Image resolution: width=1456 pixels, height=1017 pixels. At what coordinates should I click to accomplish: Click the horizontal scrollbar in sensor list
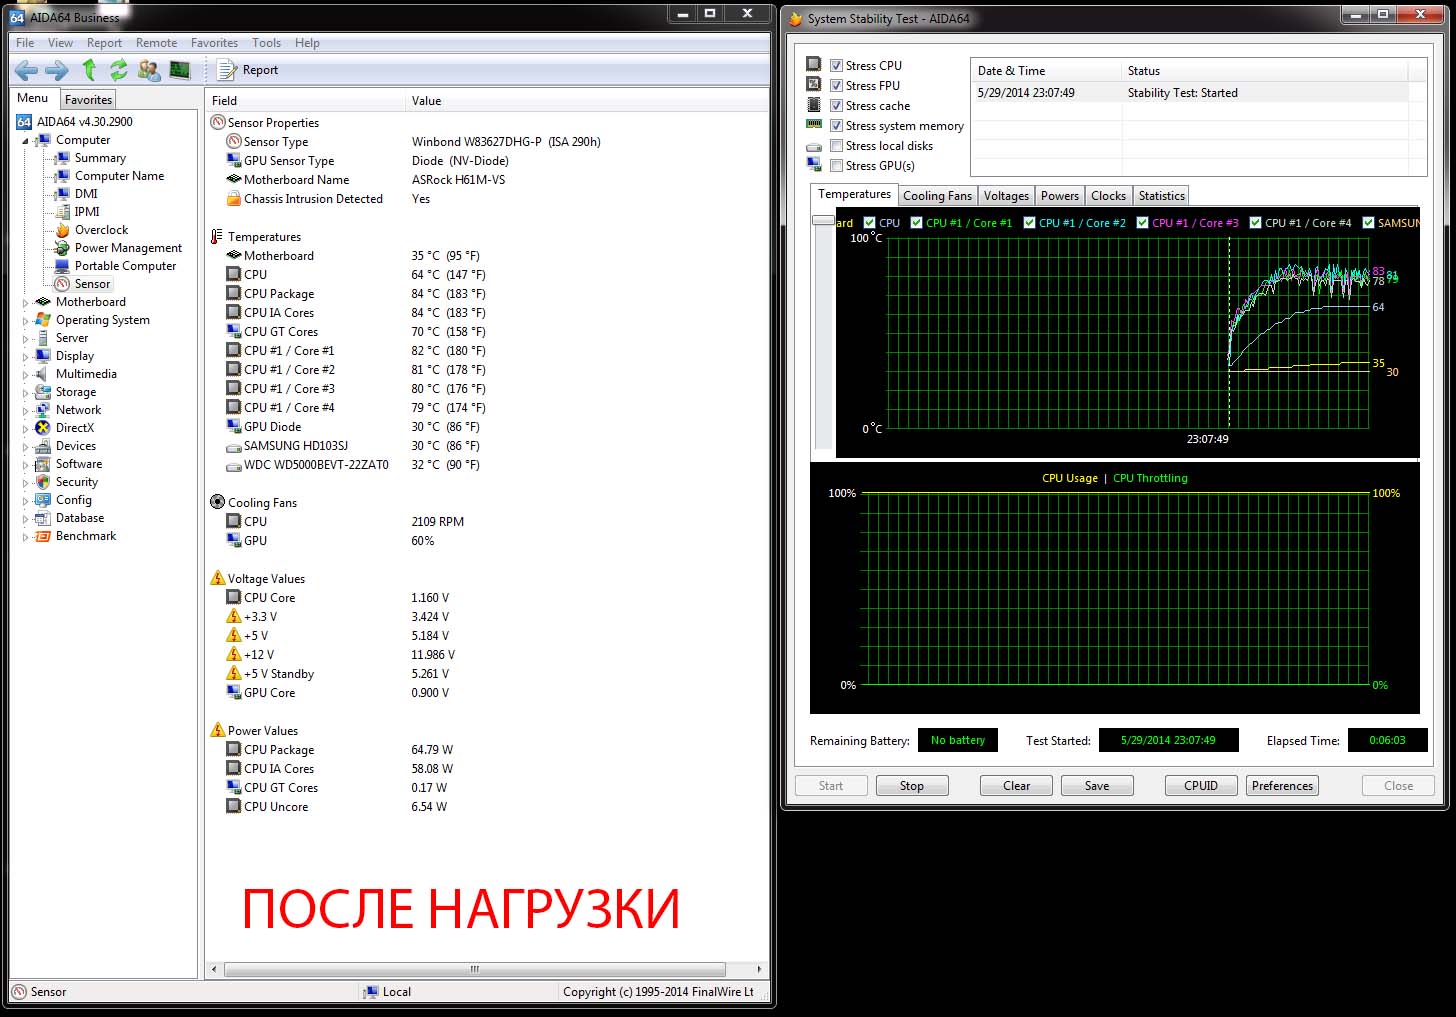(475, 969)
